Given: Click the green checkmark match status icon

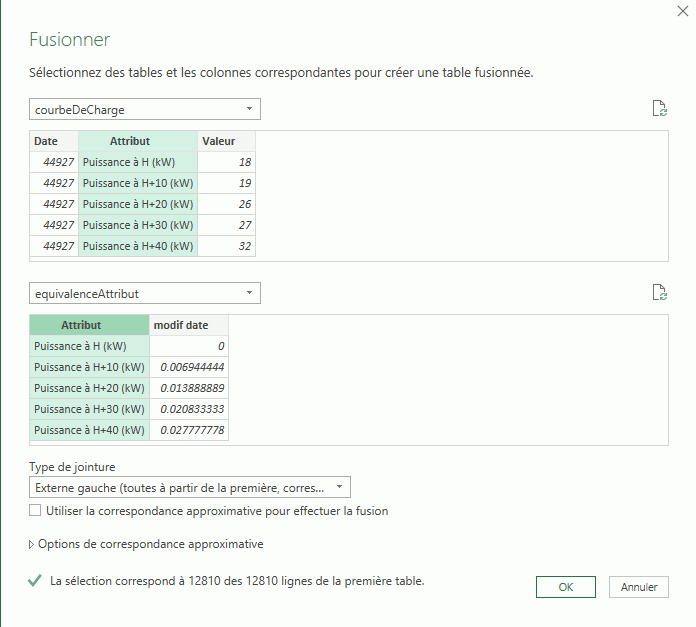Looking at the screenshot, I should click(35, 580).
